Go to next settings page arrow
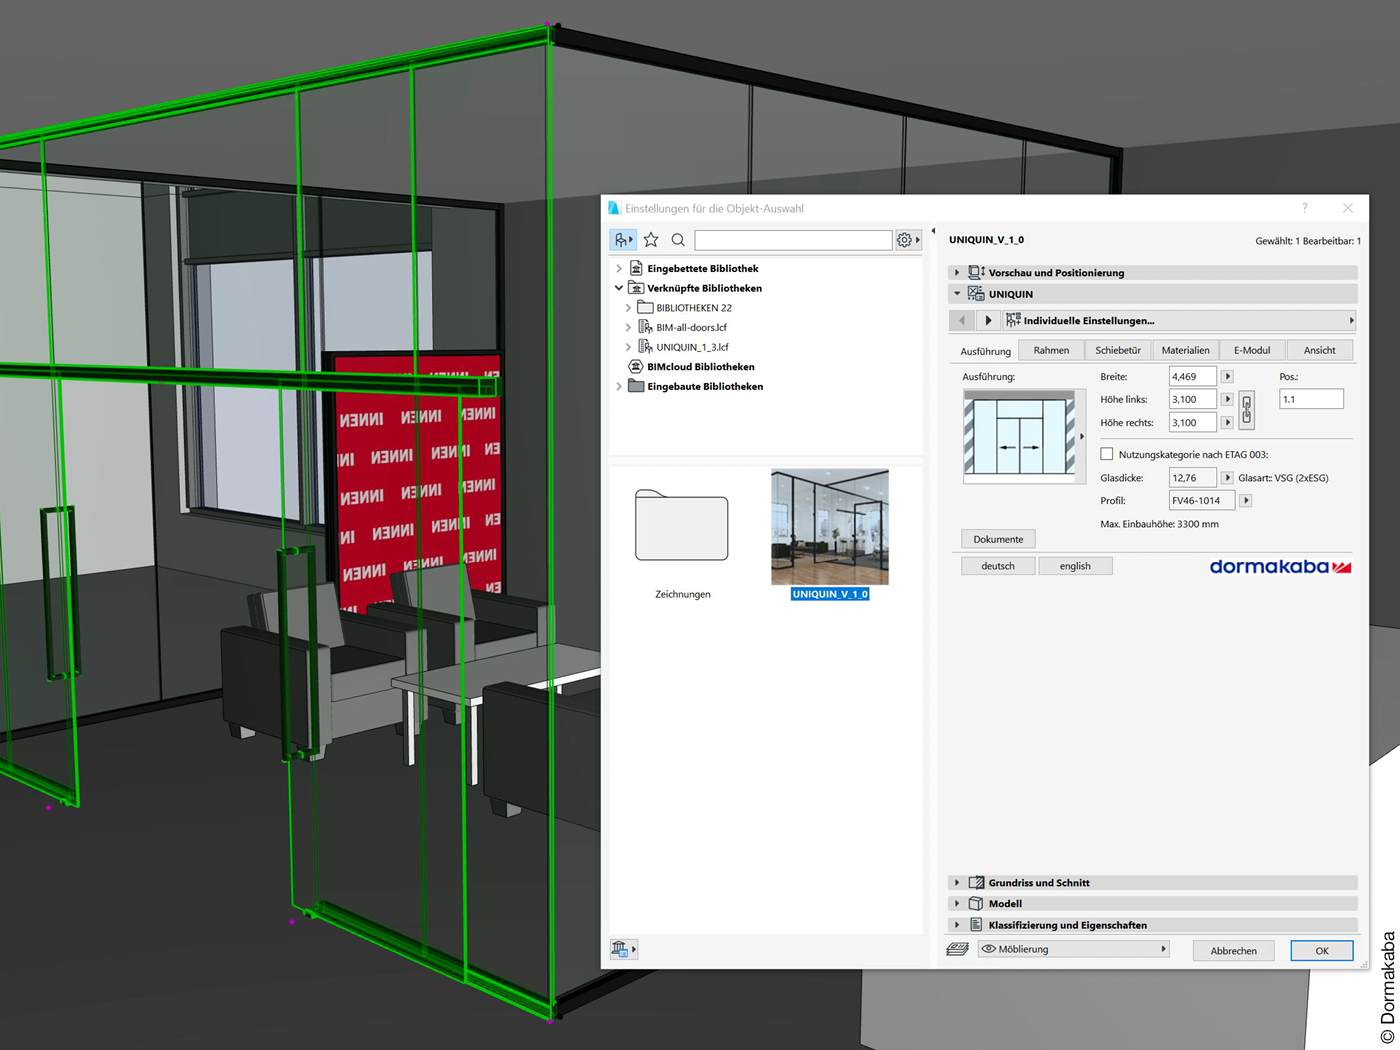The height and width of the screenshot is (1050, 1400). [x=988, y=321]
